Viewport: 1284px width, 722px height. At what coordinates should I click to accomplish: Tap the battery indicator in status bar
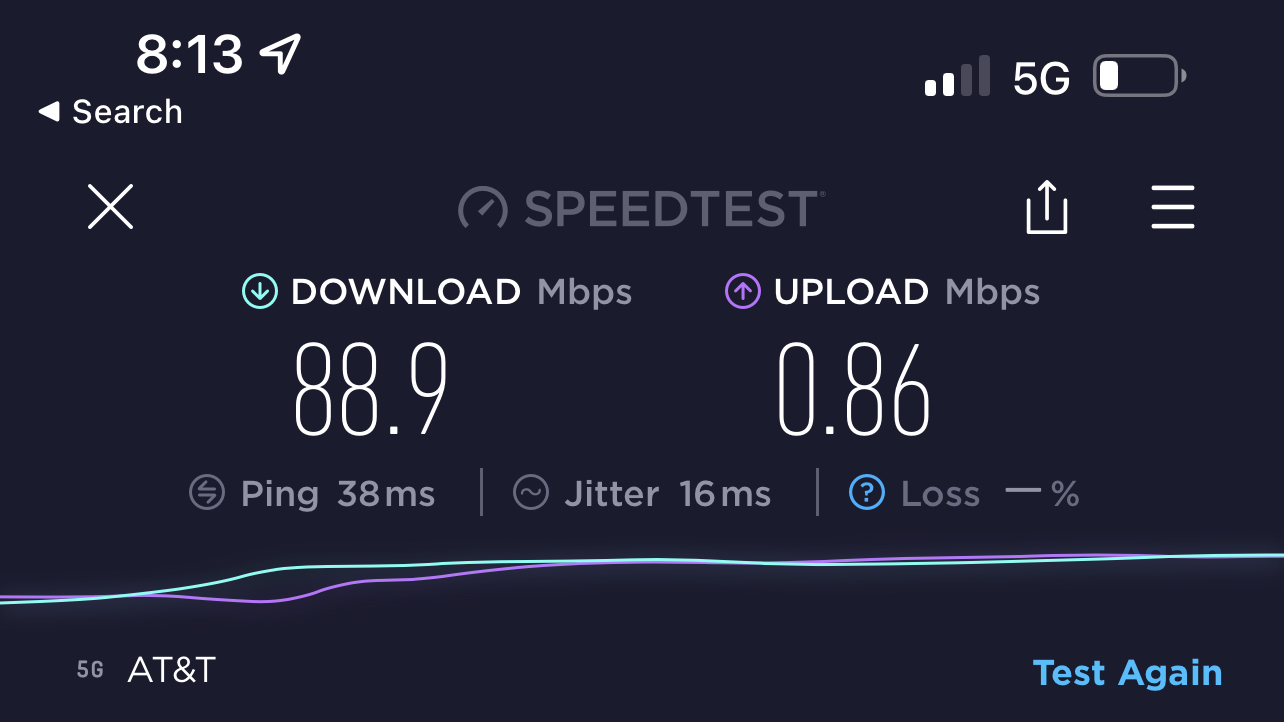click(1140, 77)
